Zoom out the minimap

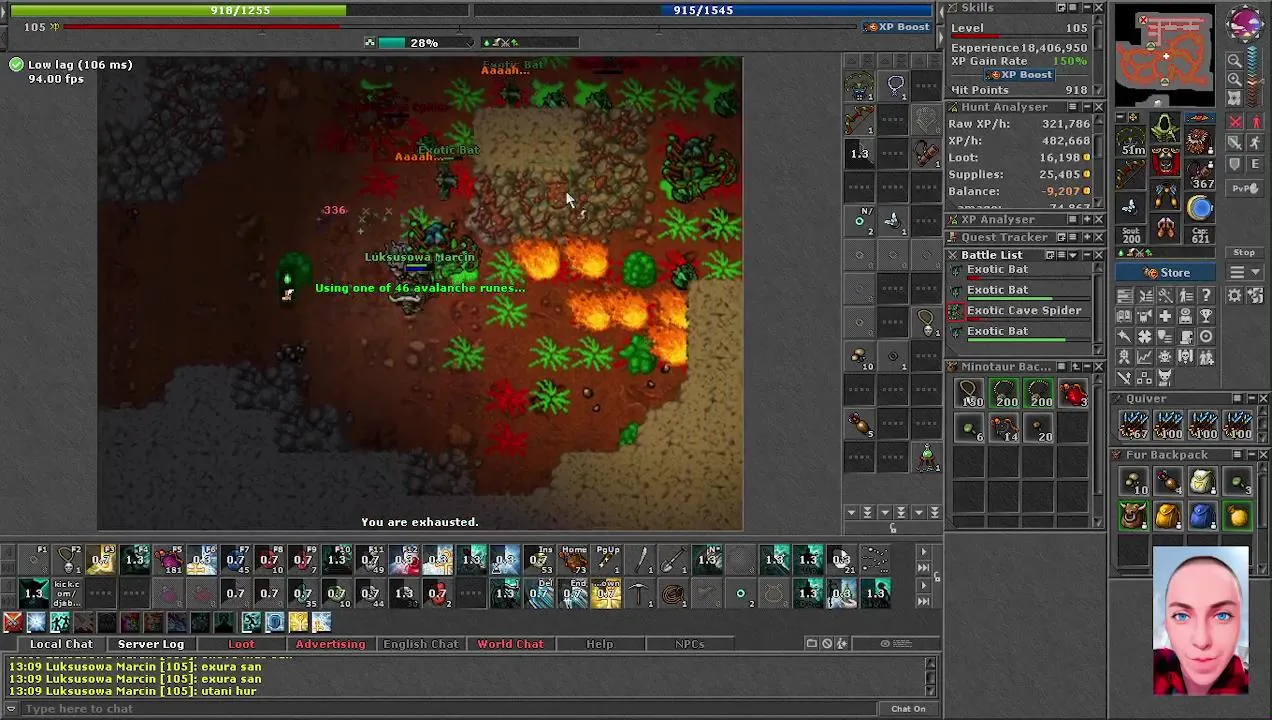(1235, 60)
